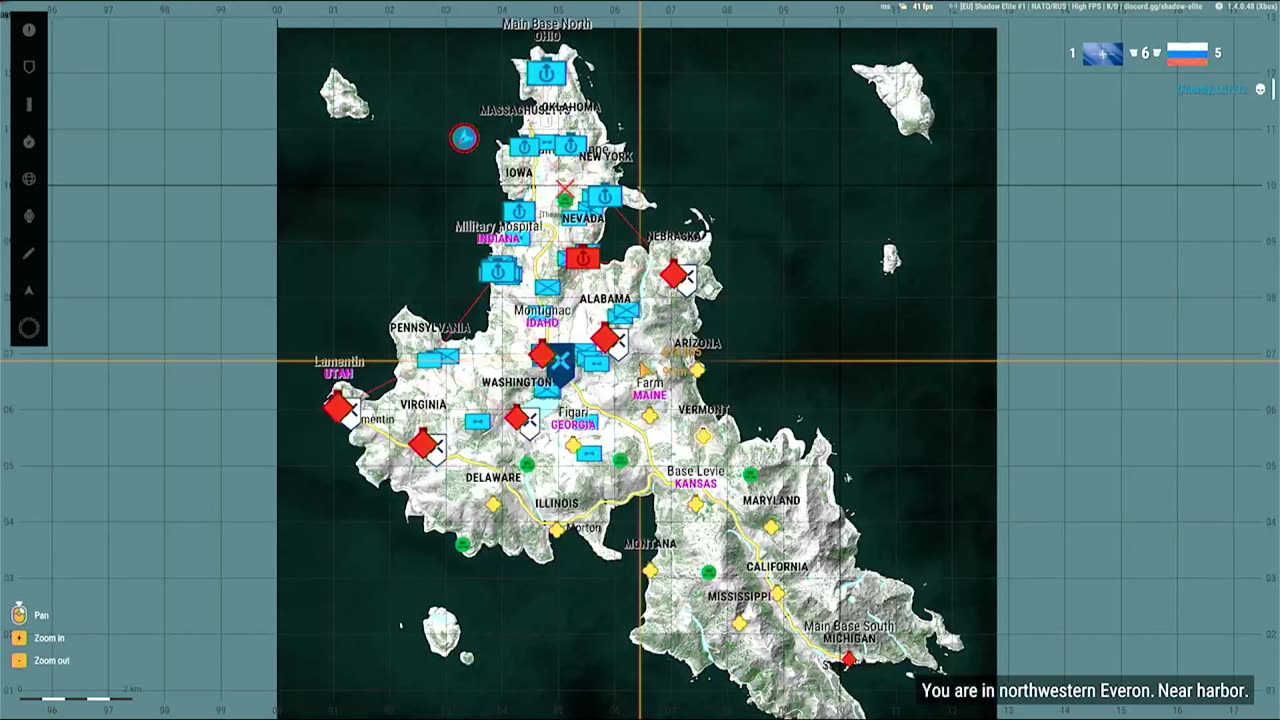
Task: Click the blue anchor marker below IOWA
Action: tap(519, 212)
